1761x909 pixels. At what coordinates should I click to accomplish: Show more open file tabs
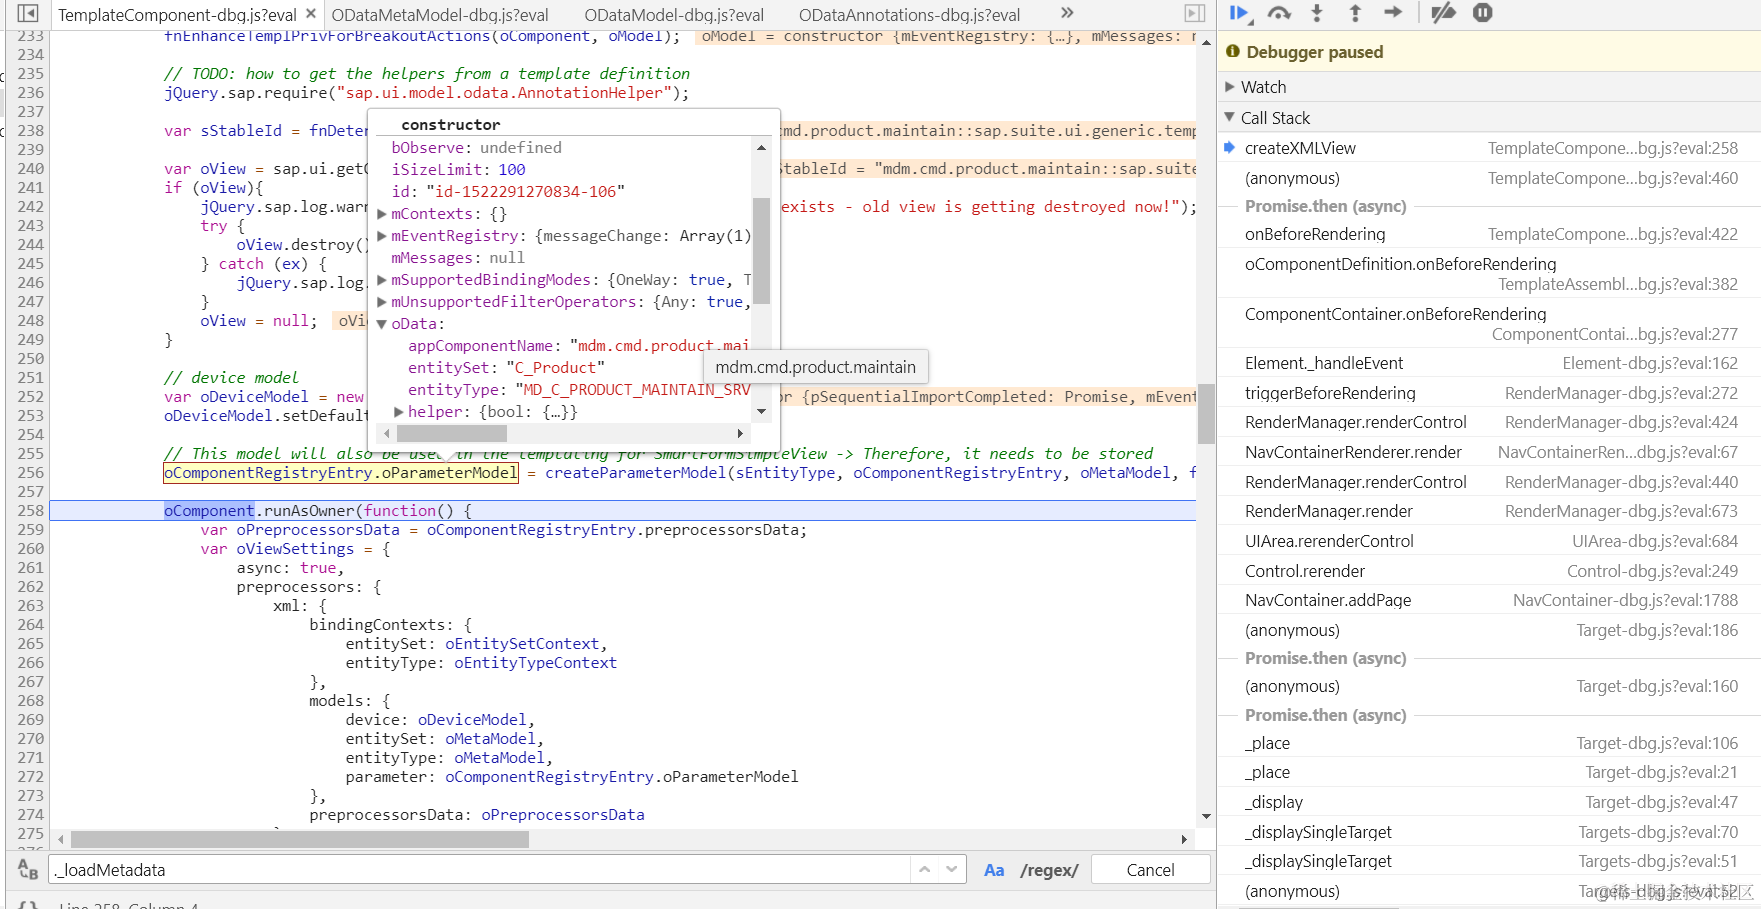(1067, 13)
